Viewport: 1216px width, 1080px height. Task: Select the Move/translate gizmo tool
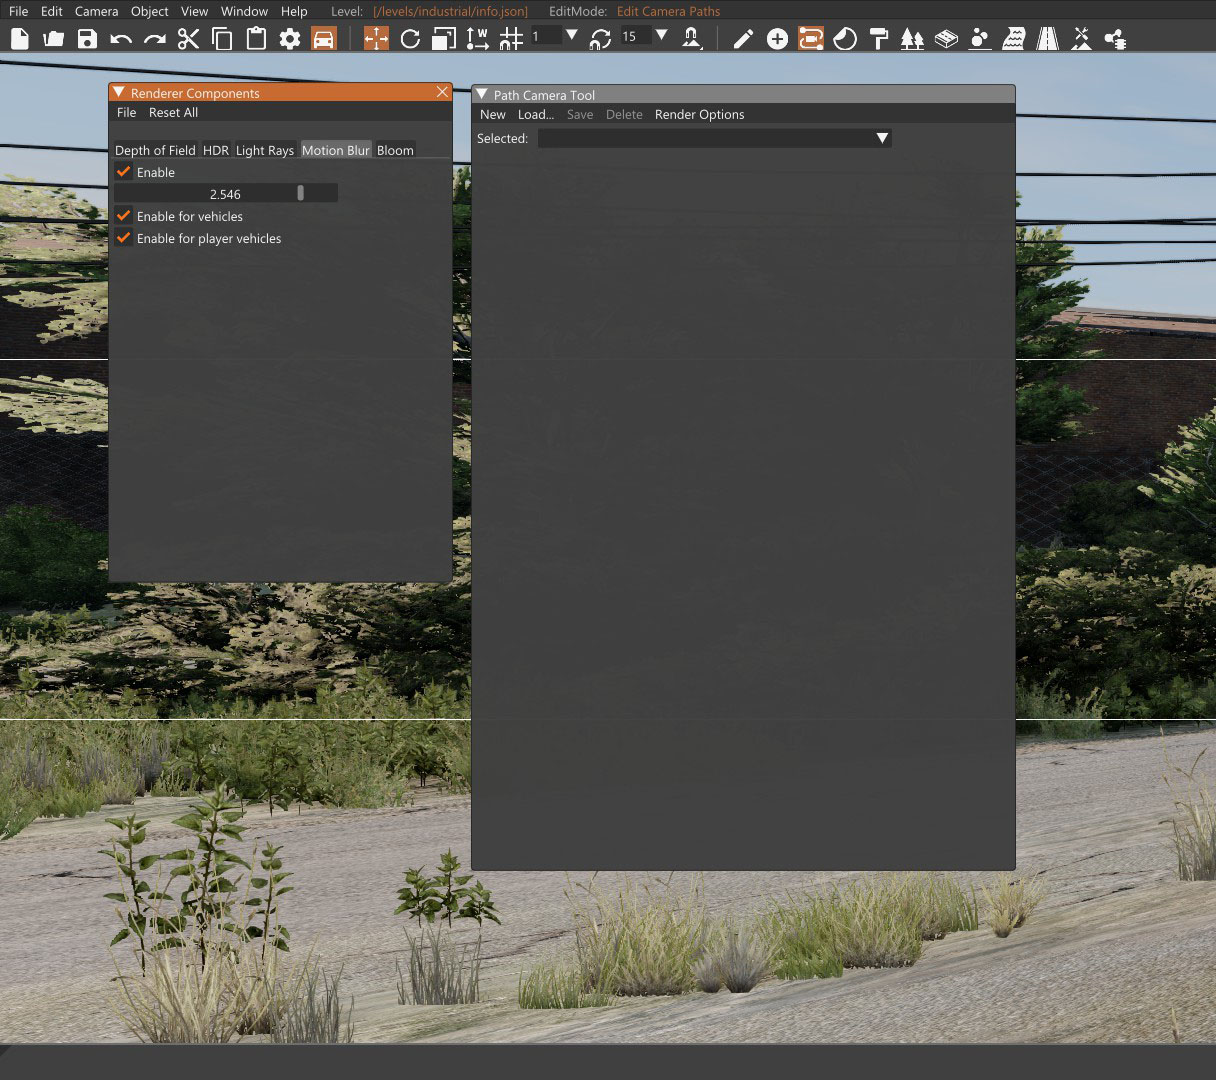click(x=376, y=39)
